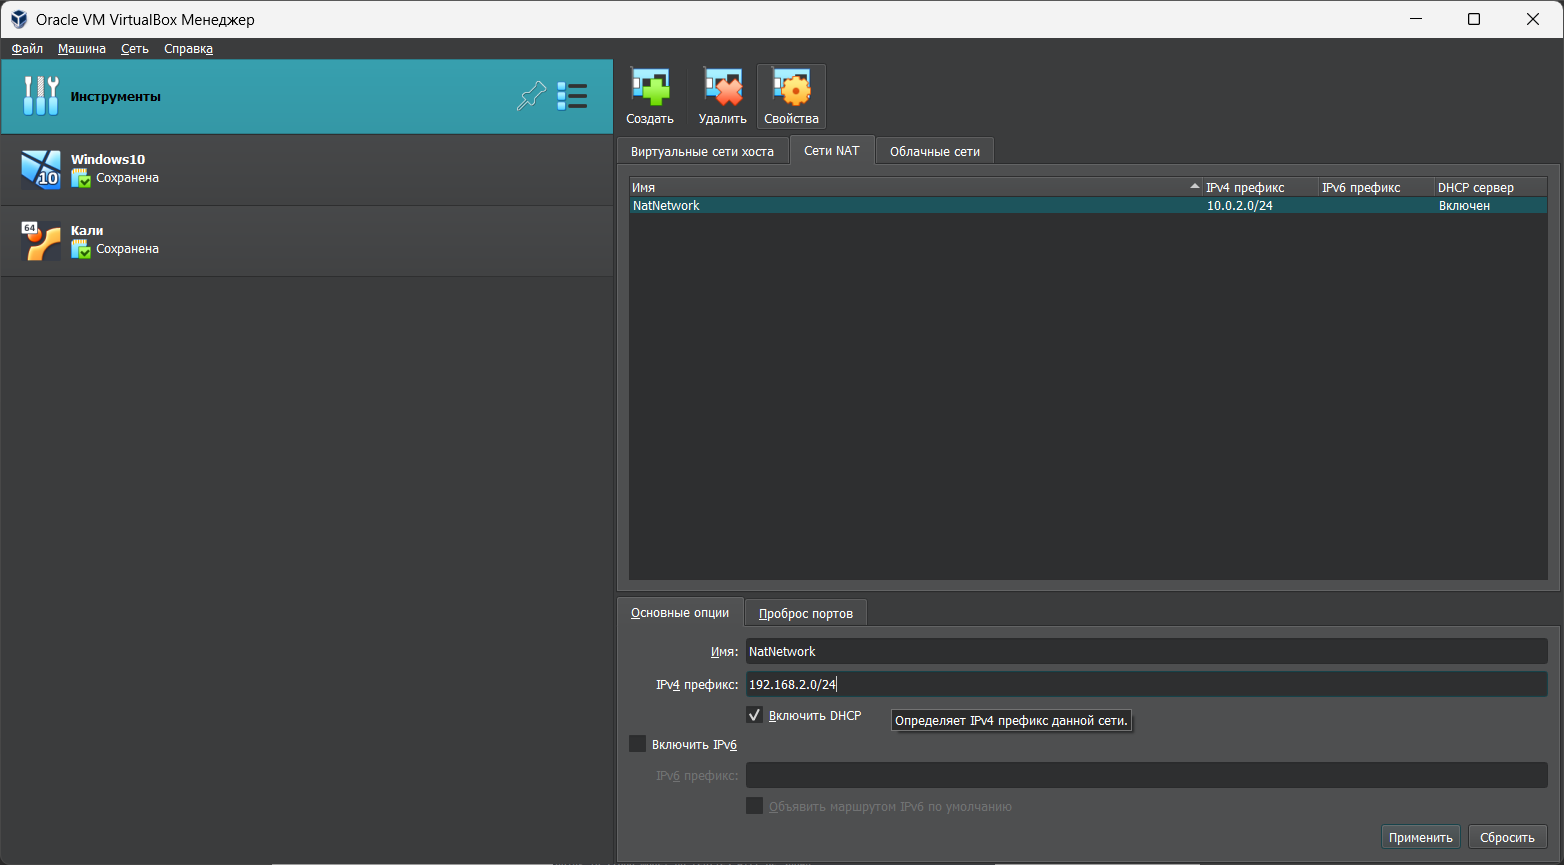1564x865 pixels.
Task: Click the pin icon in Tools row
Action: tap(531, 96)
